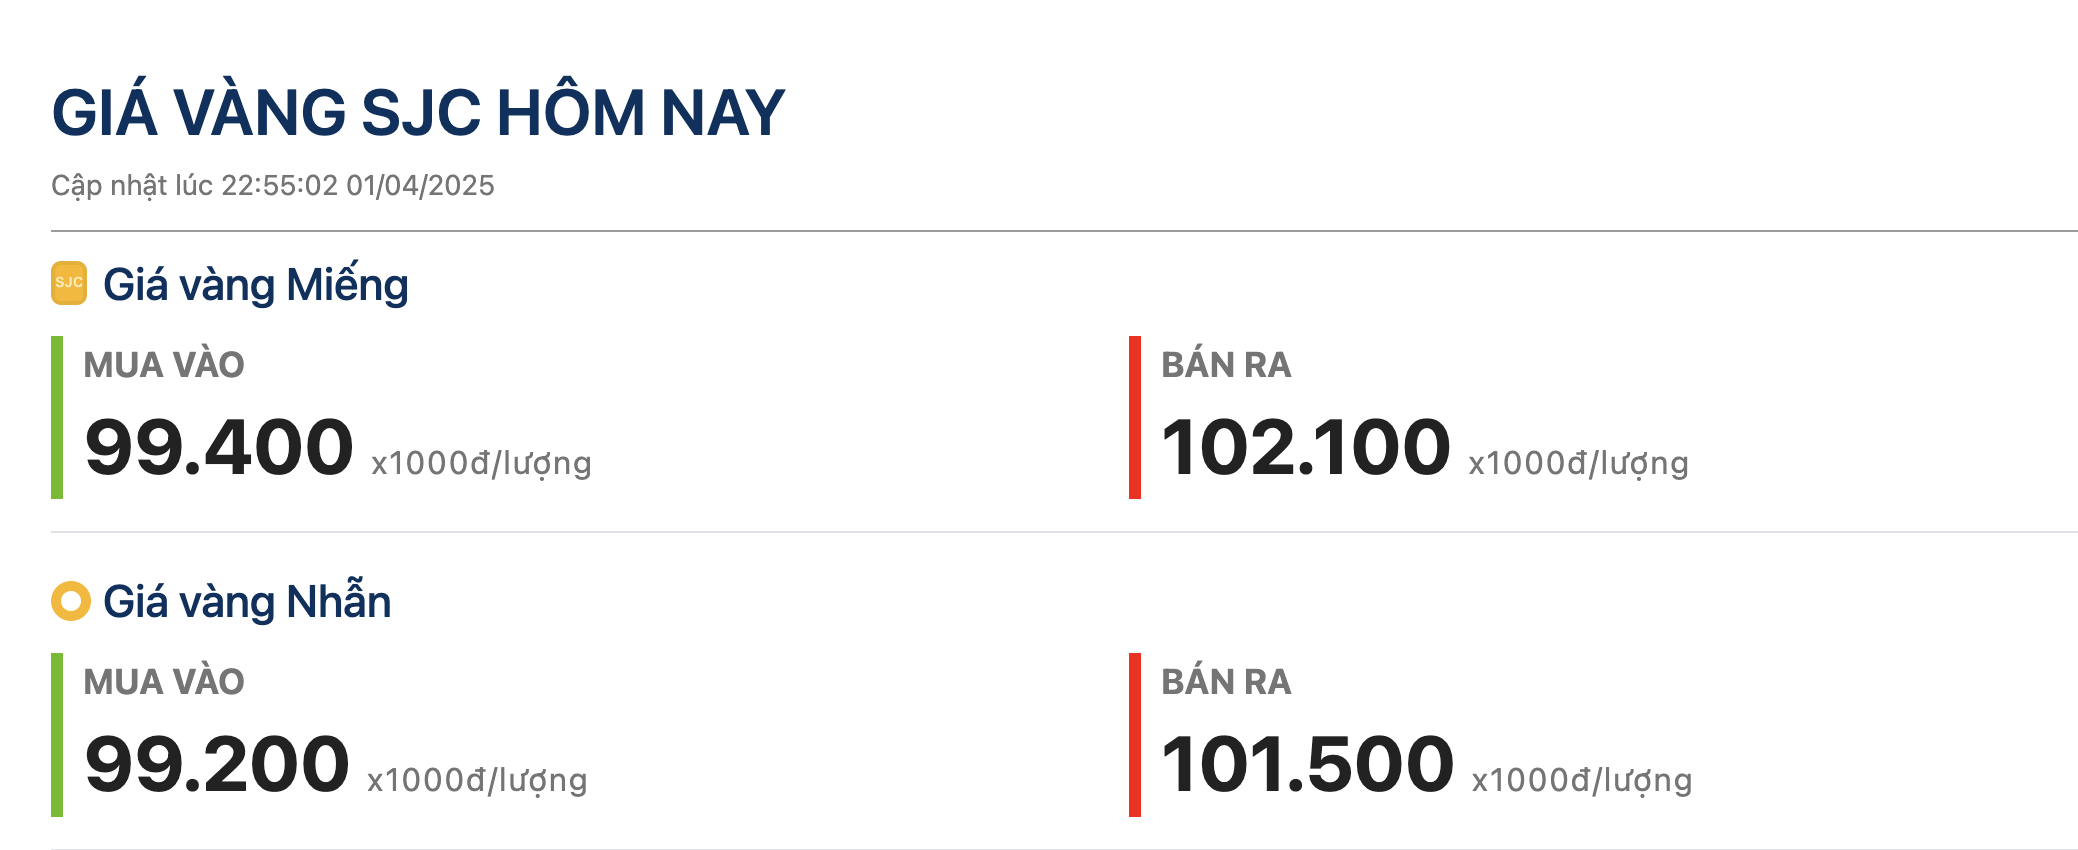The image size is (2078, 850).
Task: Click the green bar beside the 99.400 price
Action: (x=57, y=417)
